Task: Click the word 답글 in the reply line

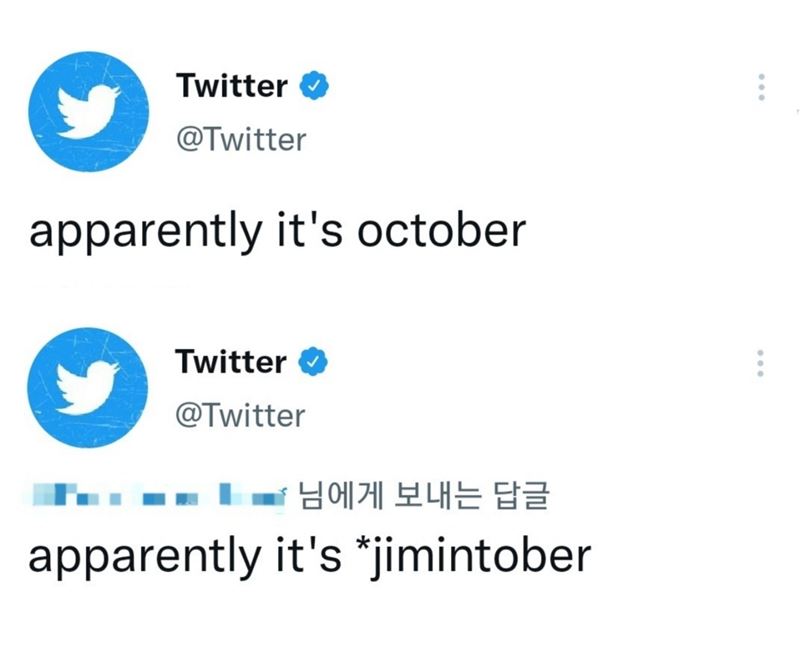Action: click(520, 495)
